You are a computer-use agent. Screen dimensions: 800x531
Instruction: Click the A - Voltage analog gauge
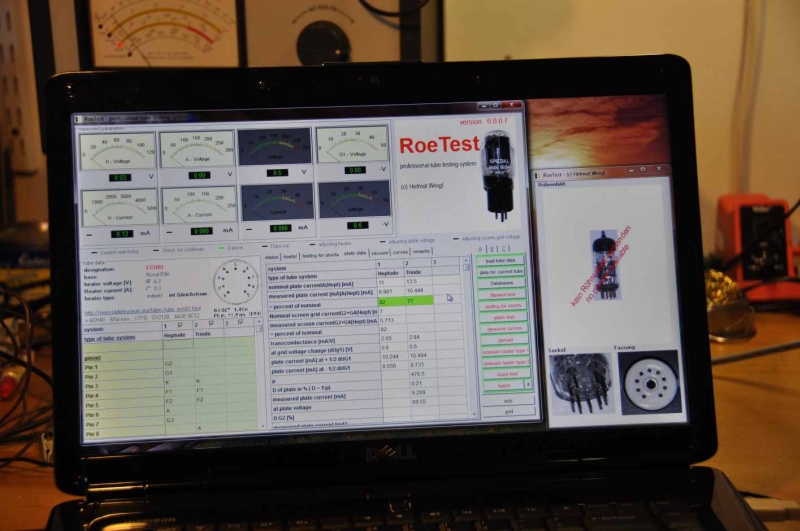pos(197,149)
